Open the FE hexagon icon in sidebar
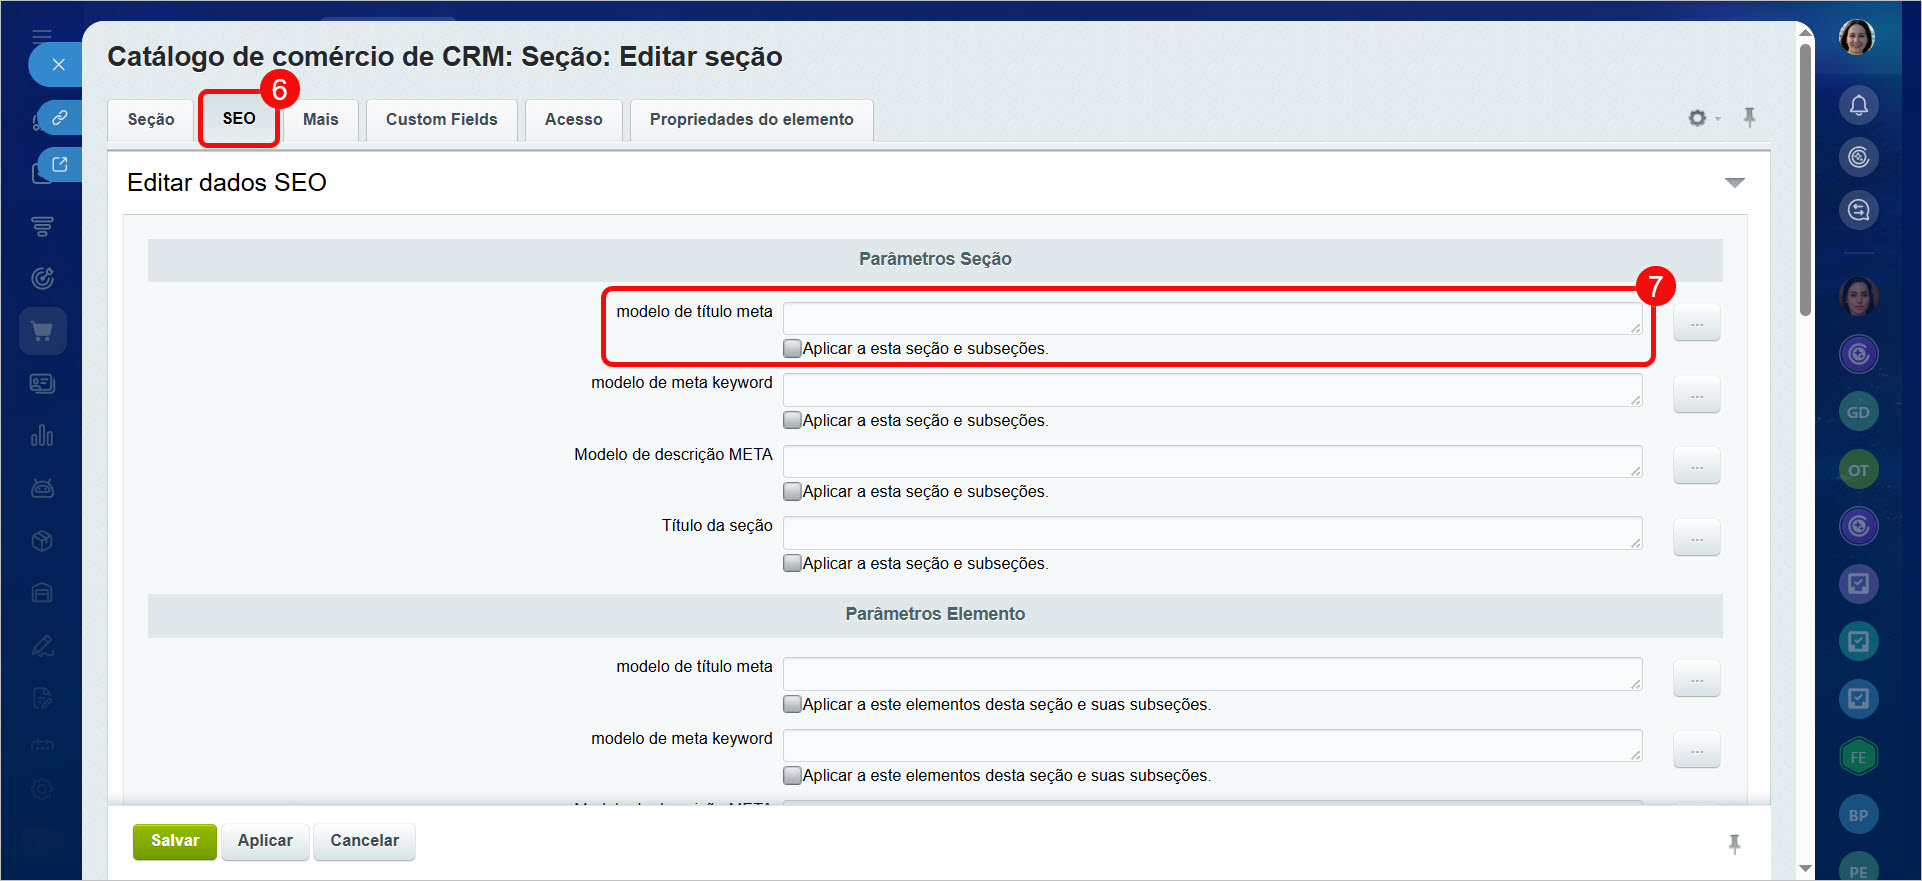This screenshot has height=881, width=1922. click(x=1858, y=757)
